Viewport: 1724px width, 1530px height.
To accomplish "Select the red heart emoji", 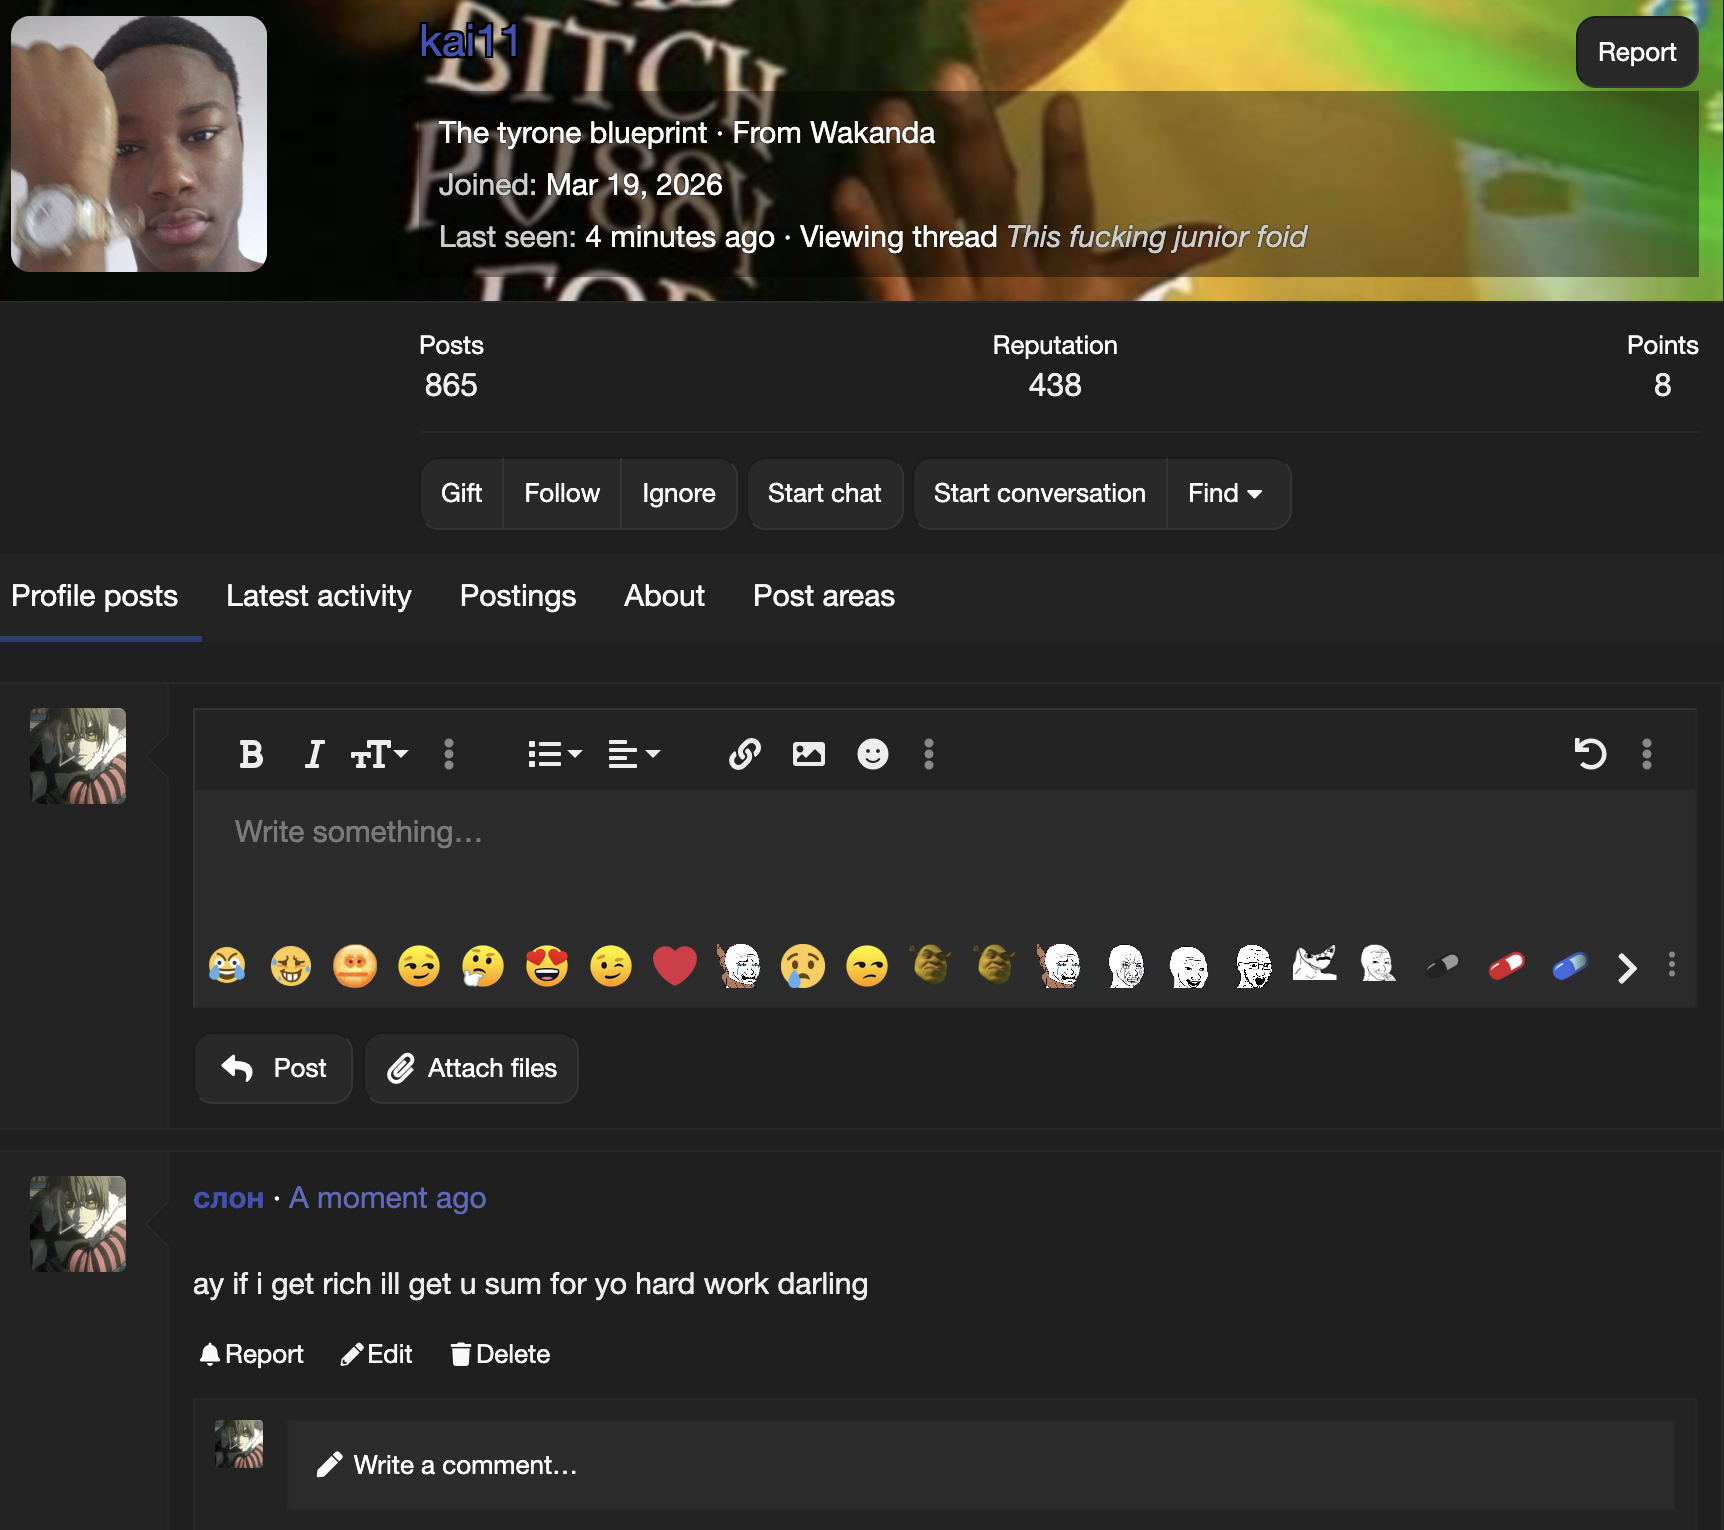I will click(675, 966).
